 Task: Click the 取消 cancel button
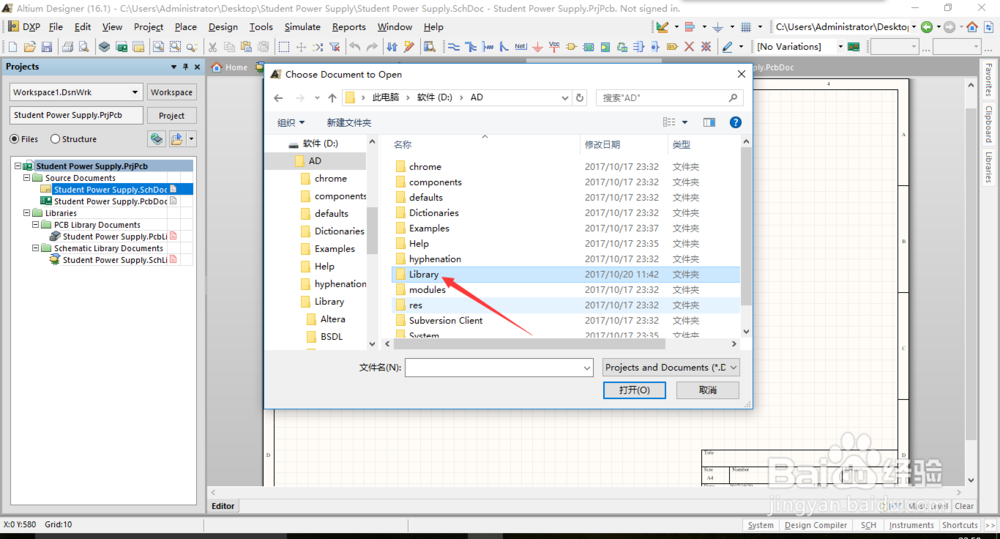[x=707, y=390]
